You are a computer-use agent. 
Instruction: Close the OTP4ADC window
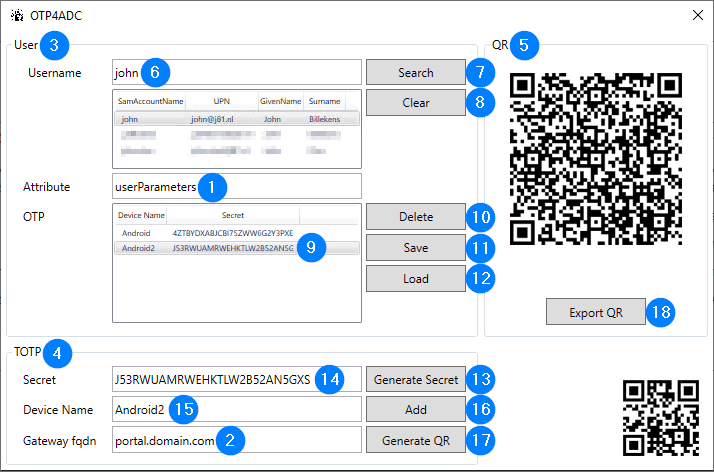coord(698,15)
